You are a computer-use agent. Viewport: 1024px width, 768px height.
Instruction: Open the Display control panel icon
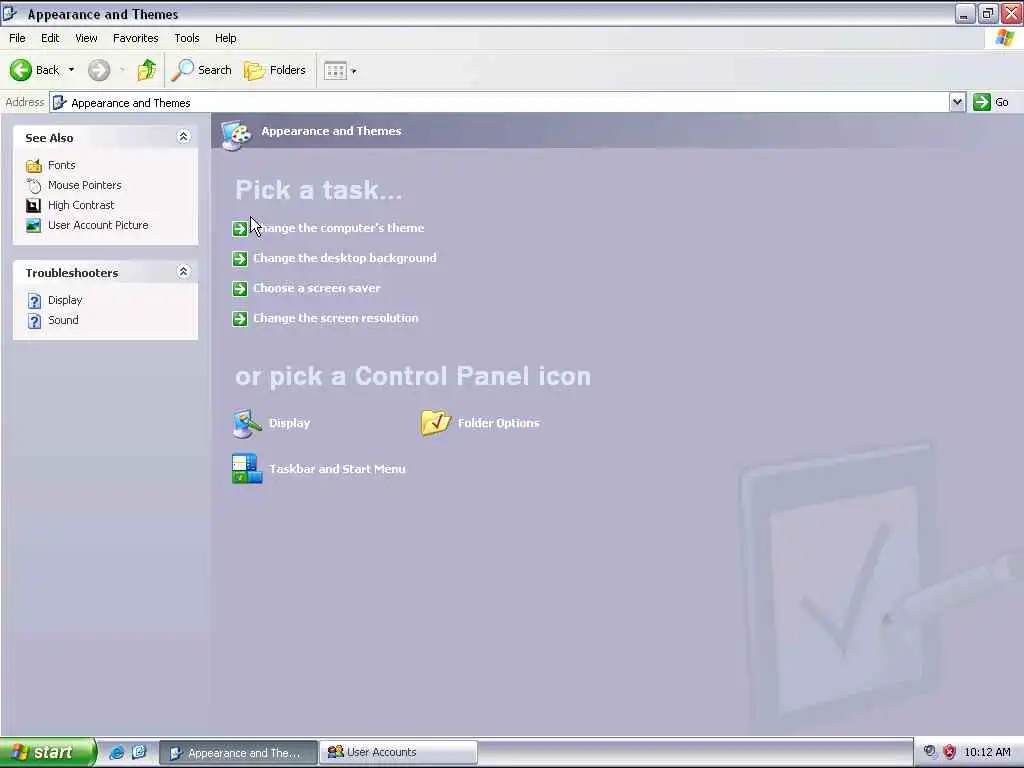(x=247, y=423)
